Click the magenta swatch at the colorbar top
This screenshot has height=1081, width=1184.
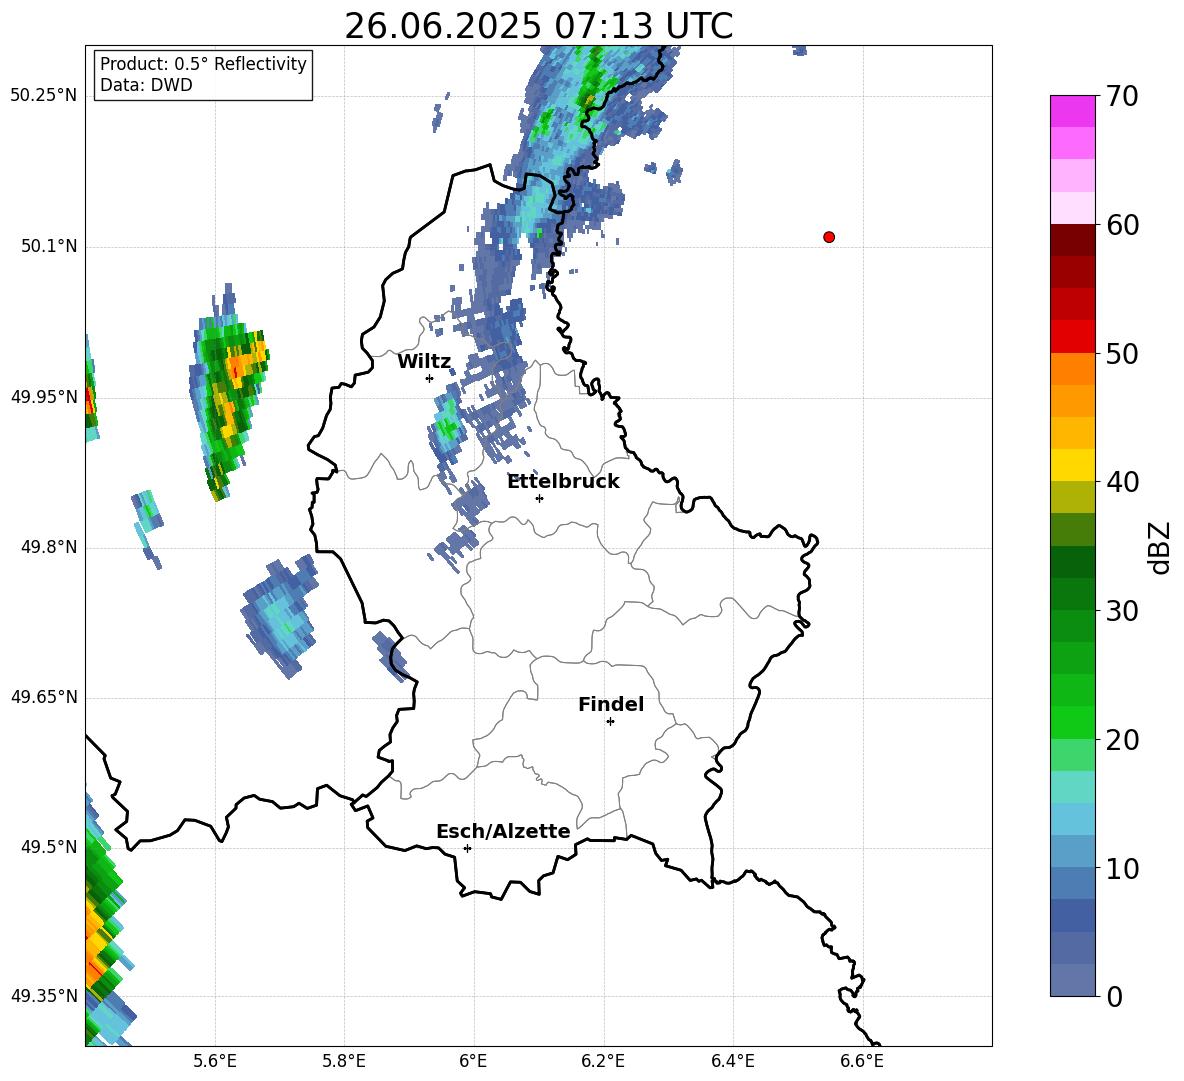[1072, 111]
